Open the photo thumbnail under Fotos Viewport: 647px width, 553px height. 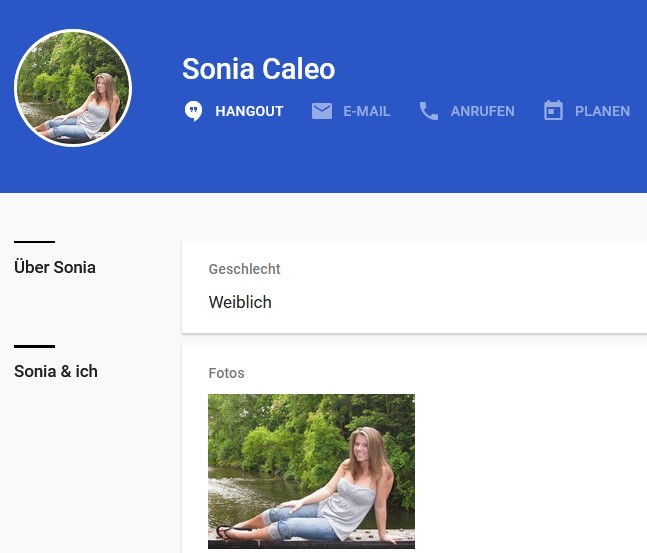pos(311,470)
